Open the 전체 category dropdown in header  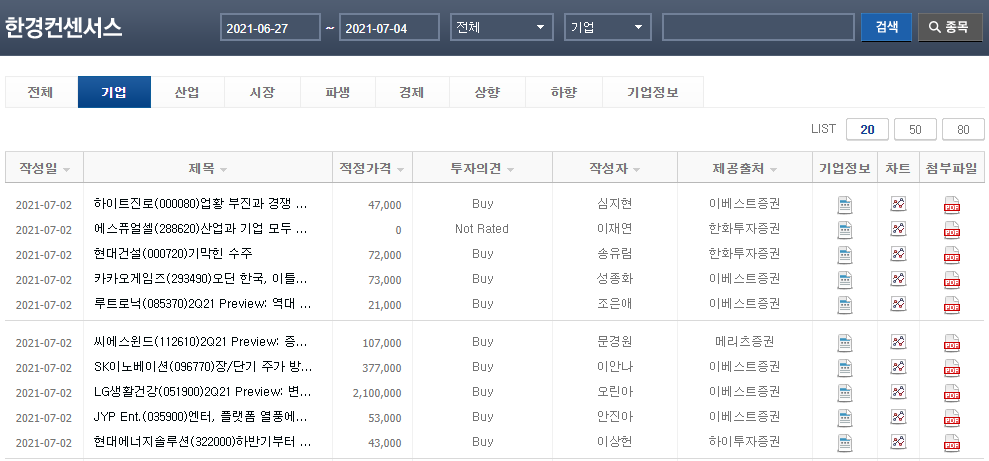[502, 27]
